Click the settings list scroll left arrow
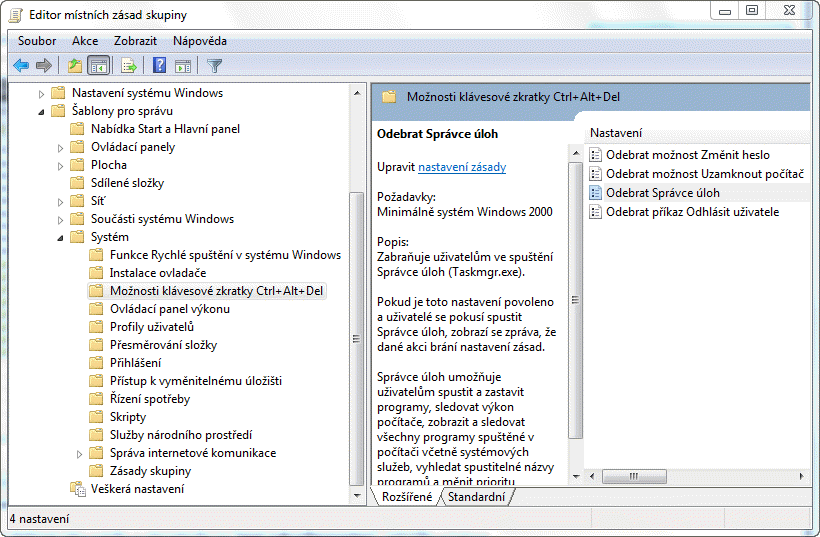 pos(592,476)
